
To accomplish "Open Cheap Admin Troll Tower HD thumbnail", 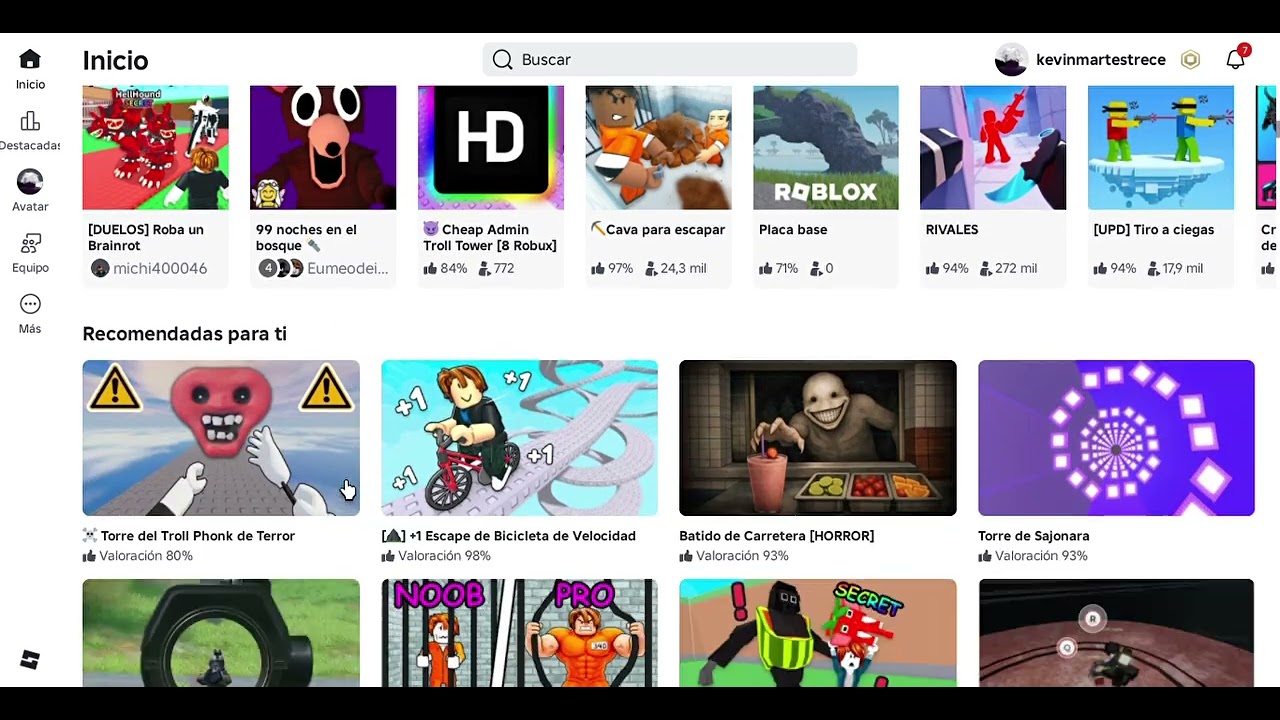I will (x=491, y=148).
